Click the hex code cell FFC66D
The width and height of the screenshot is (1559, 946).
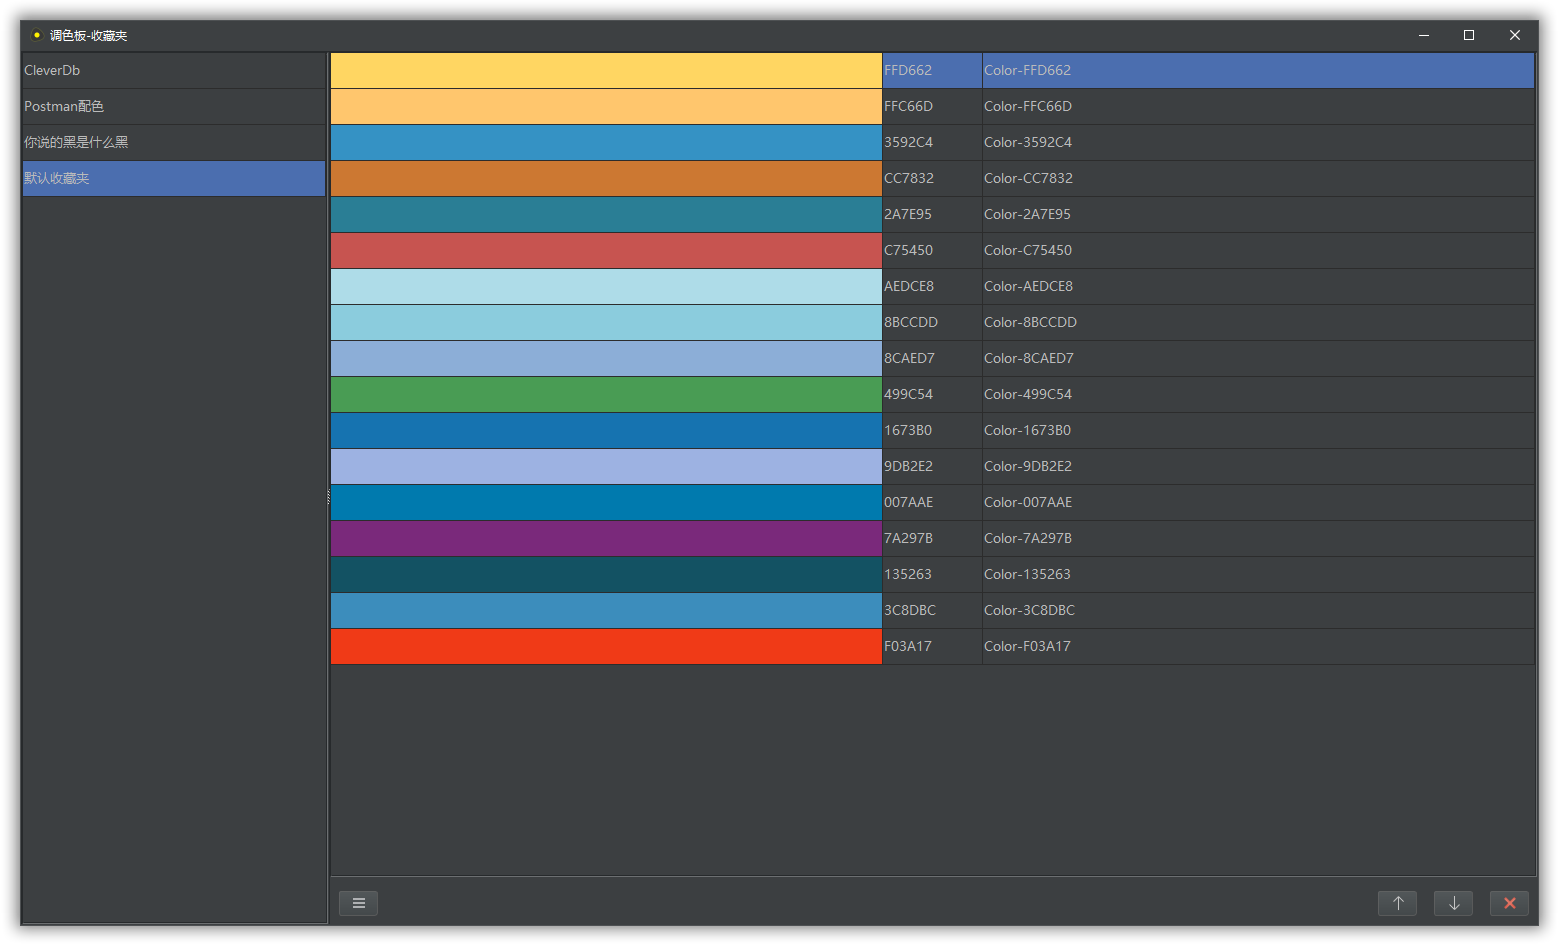coord(932,106)
